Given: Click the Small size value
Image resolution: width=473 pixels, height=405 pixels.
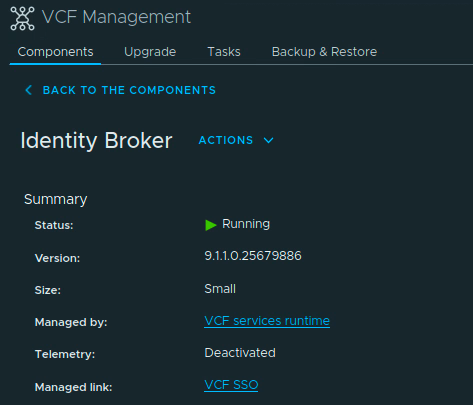Looking at the screenshot, I should 220,289.
